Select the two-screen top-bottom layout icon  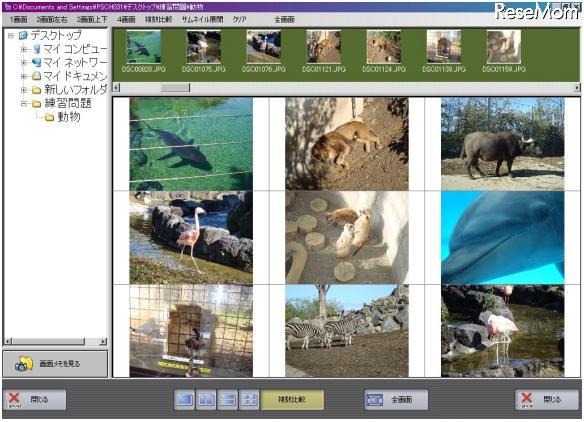pos(228,400)
